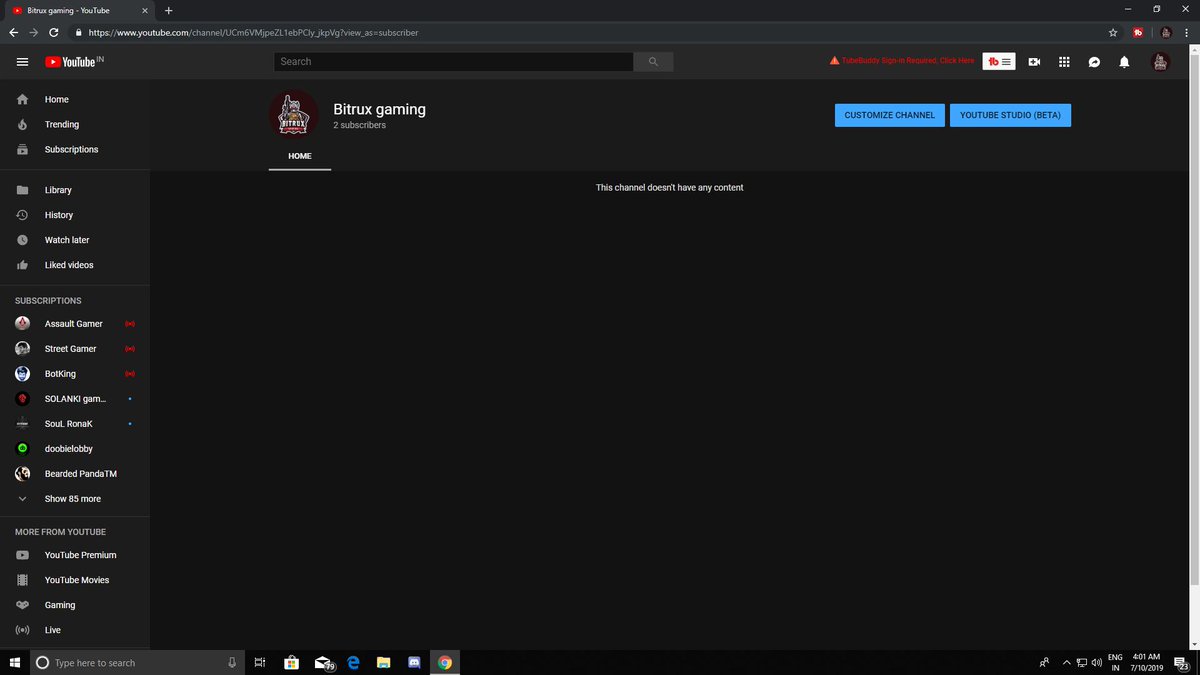Open the hamburger guide menu
The image size is (1200, 675).
tap(22, 62)
